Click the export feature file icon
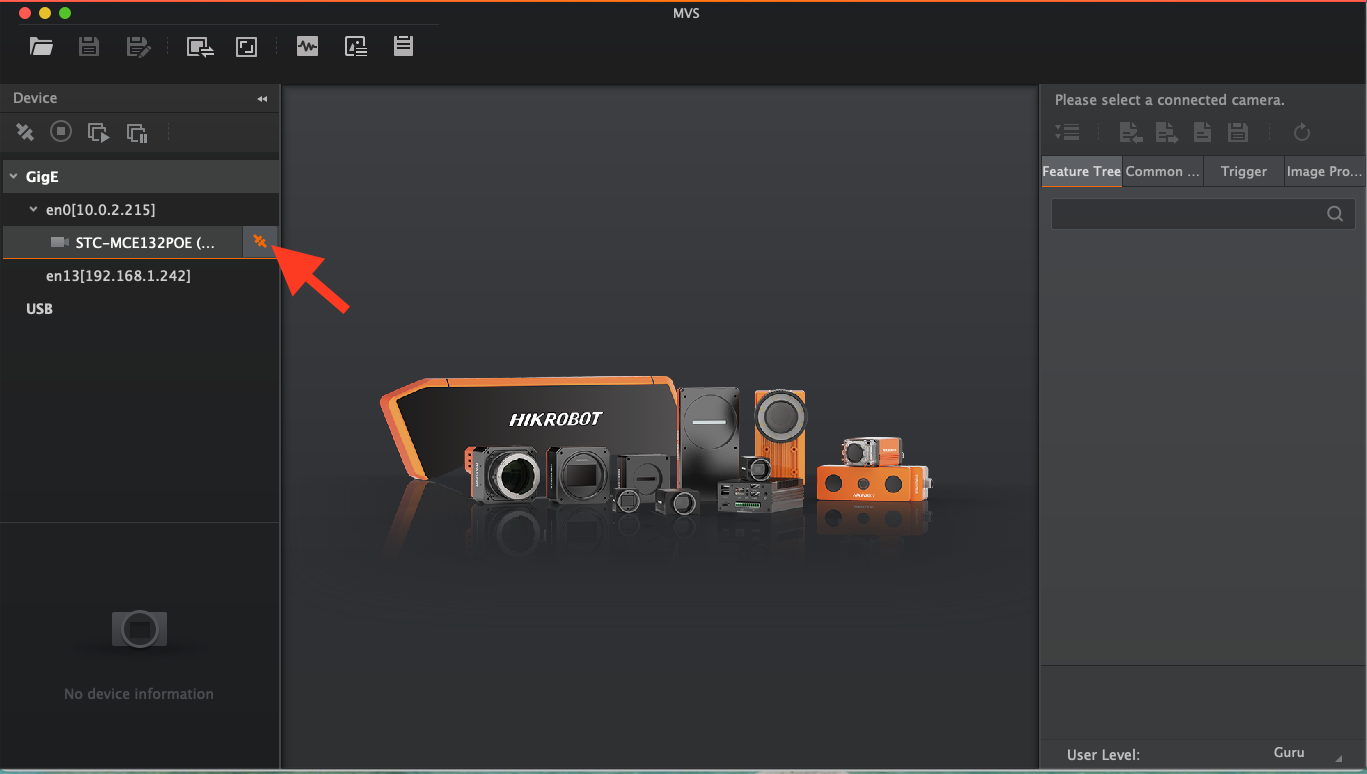 (1166, 132)
